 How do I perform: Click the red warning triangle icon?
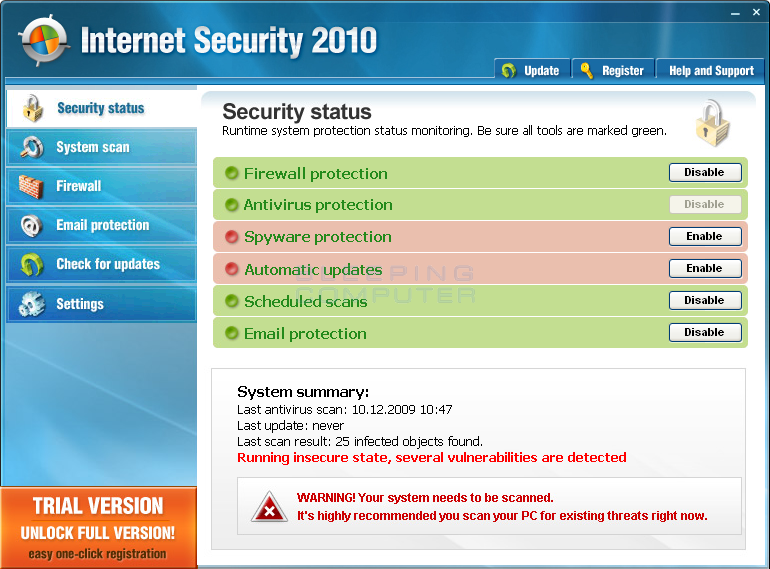pyautogui.click(x=269, y=507)
